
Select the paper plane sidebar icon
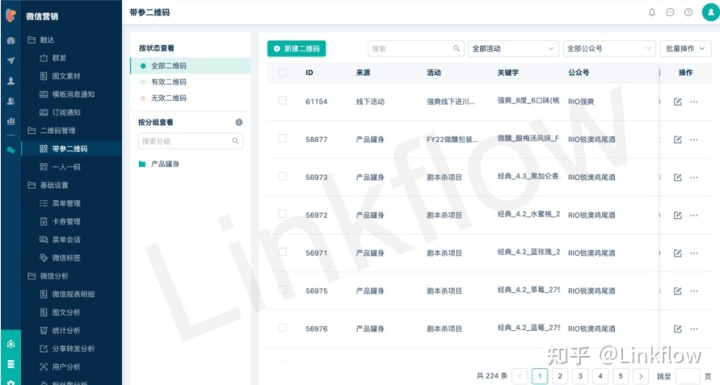pyautogui.click(x=11, y=61)
